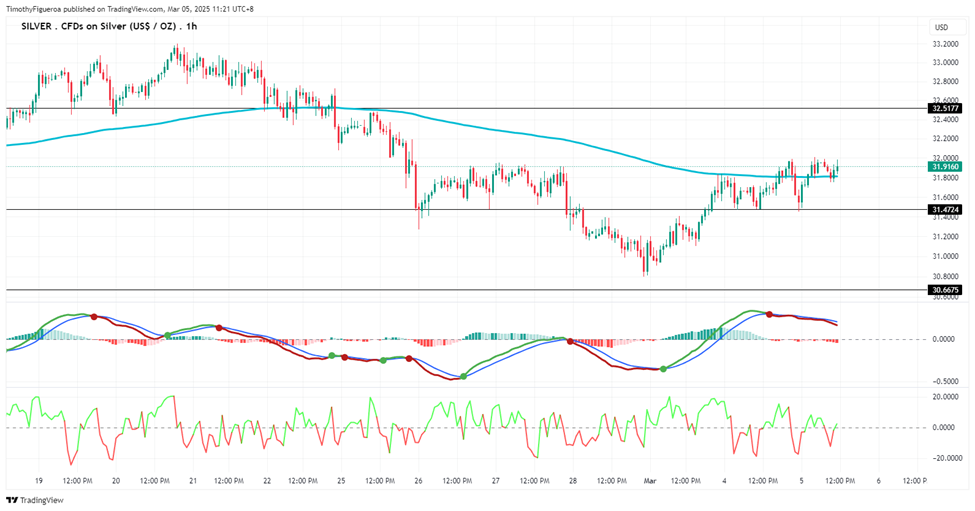Click the -0.5000 MACD scale value
Viewport: 975px width, 511px height.
pos(944,382)
